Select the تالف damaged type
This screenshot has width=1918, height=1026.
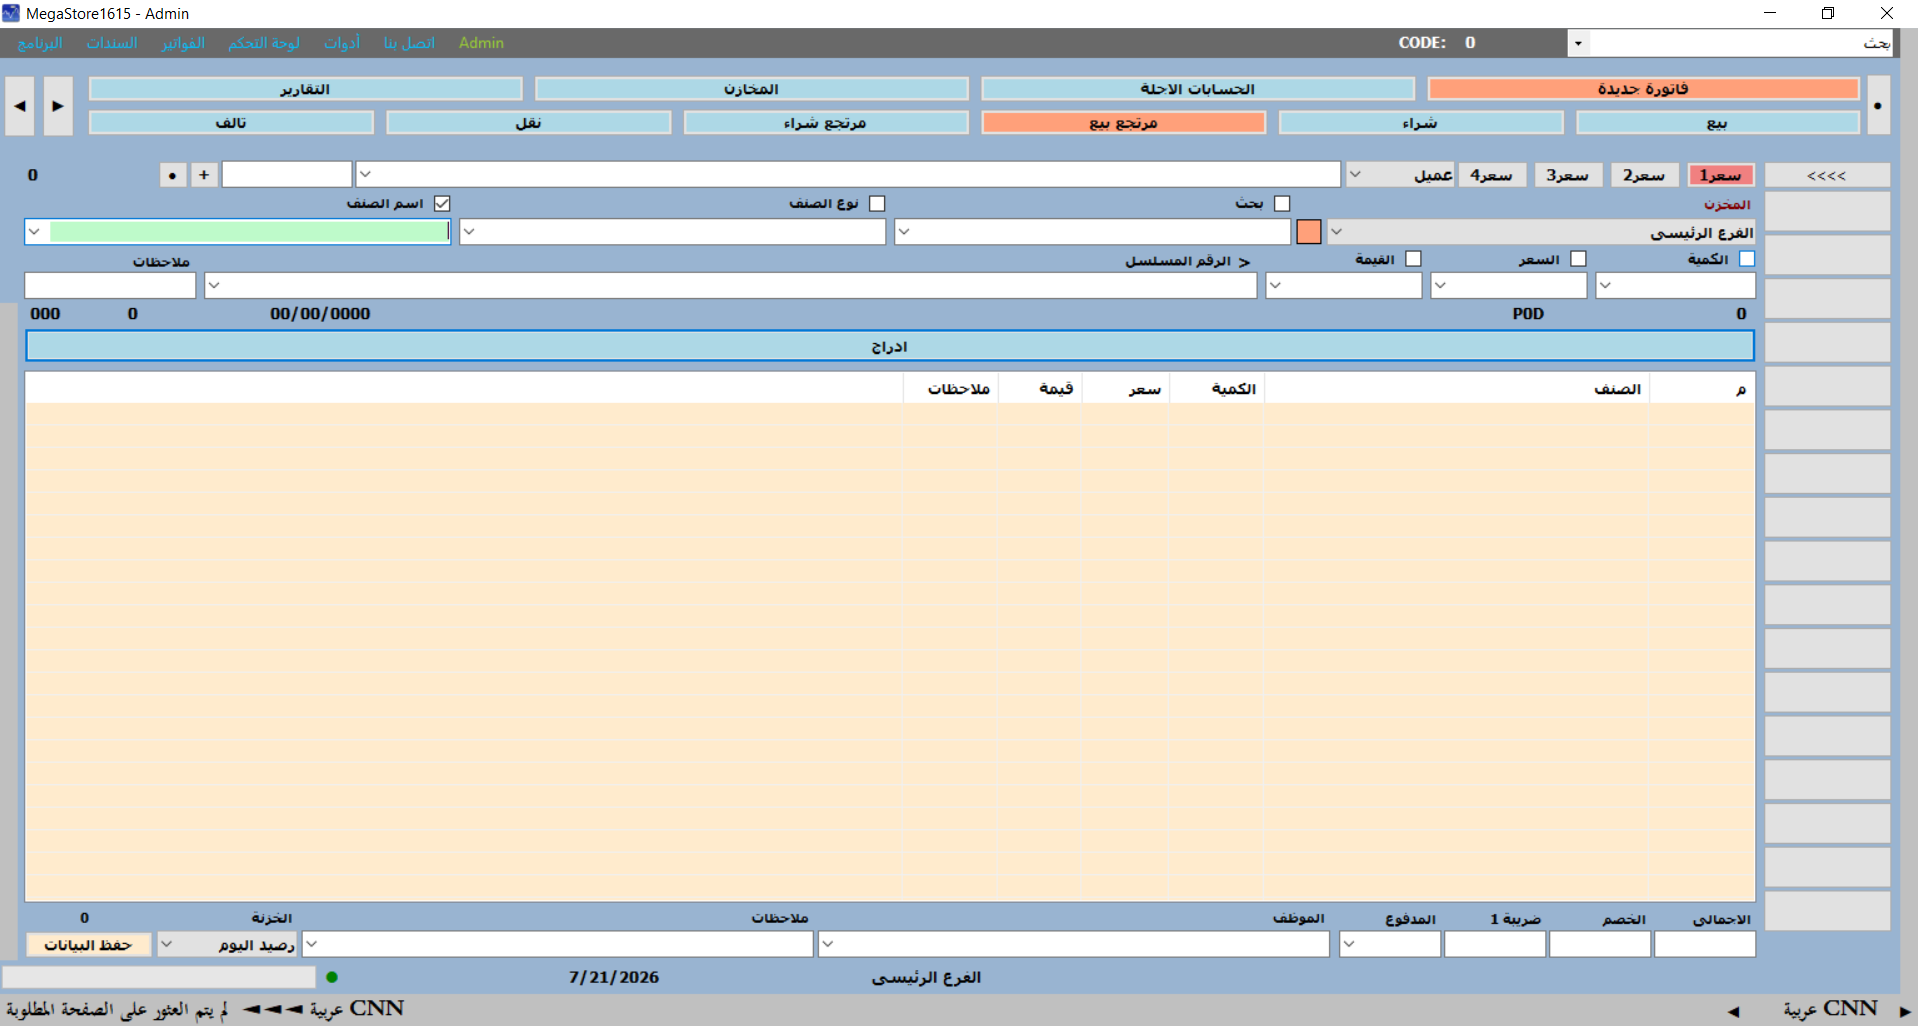pos(231,123)
